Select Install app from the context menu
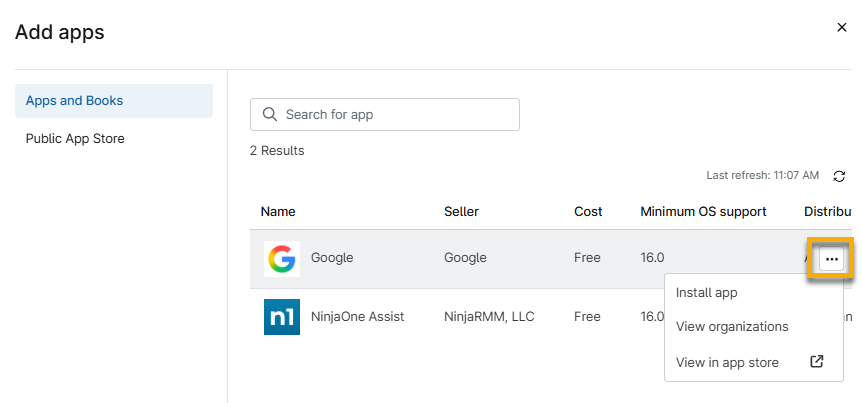 tap(706, 292)
